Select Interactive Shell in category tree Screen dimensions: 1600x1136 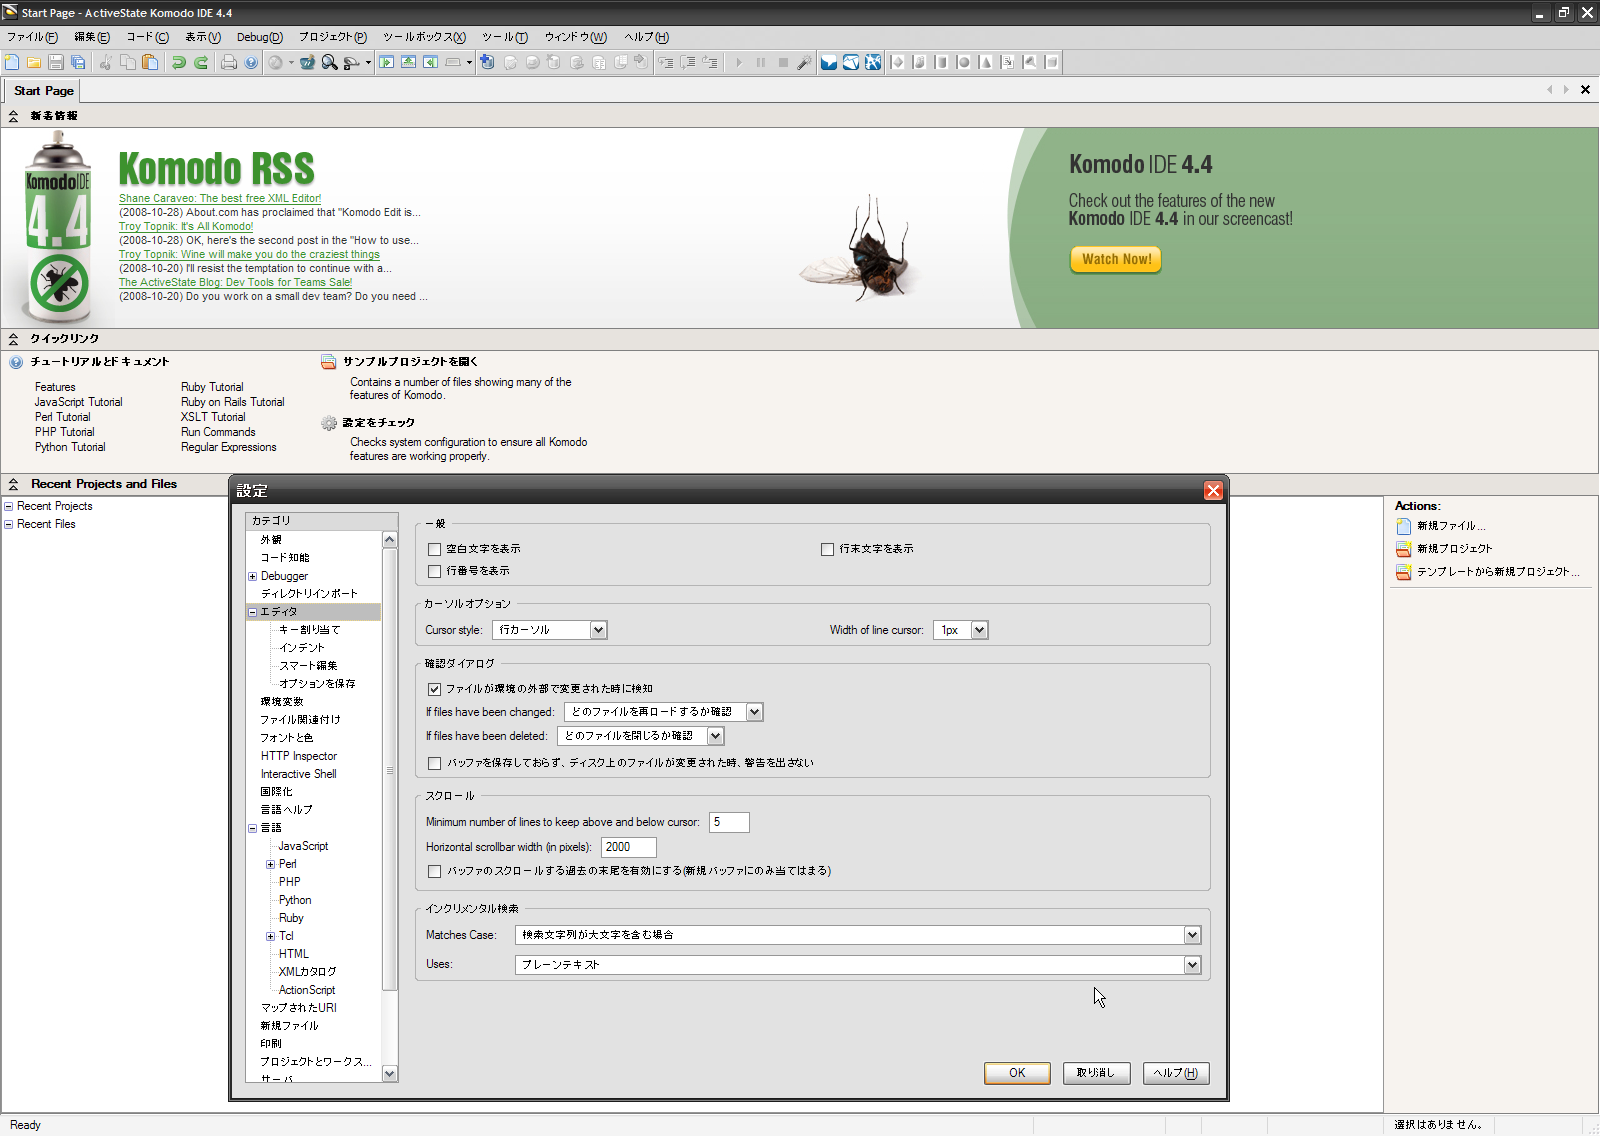coord(299,774)
